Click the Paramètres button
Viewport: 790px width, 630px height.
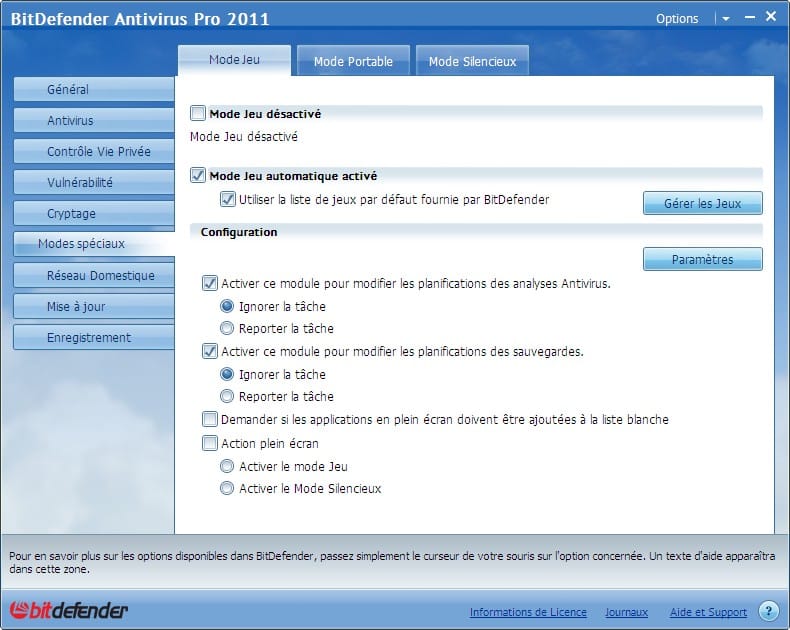tap(702, 259)
